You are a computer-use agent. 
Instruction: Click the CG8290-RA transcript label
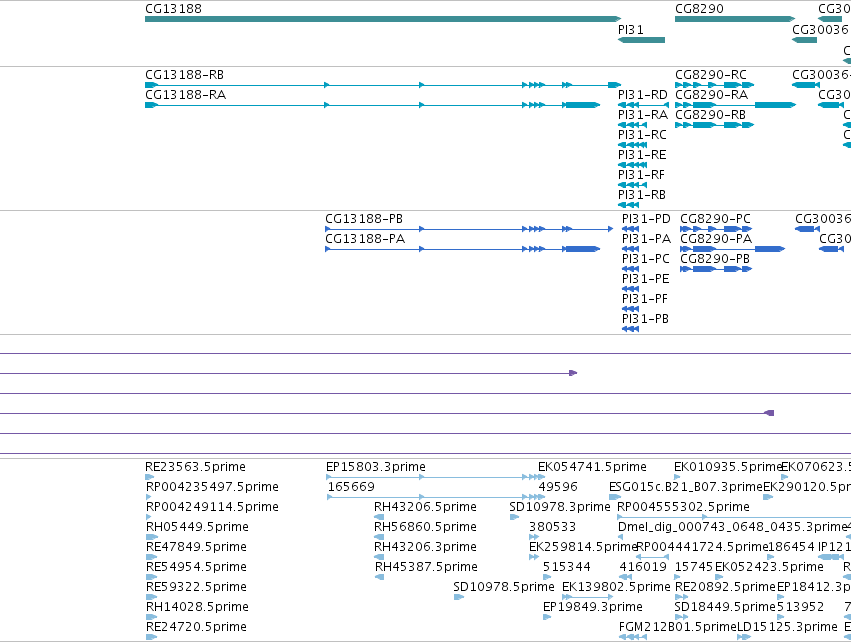pyautogui.click(x=712, y=94)
